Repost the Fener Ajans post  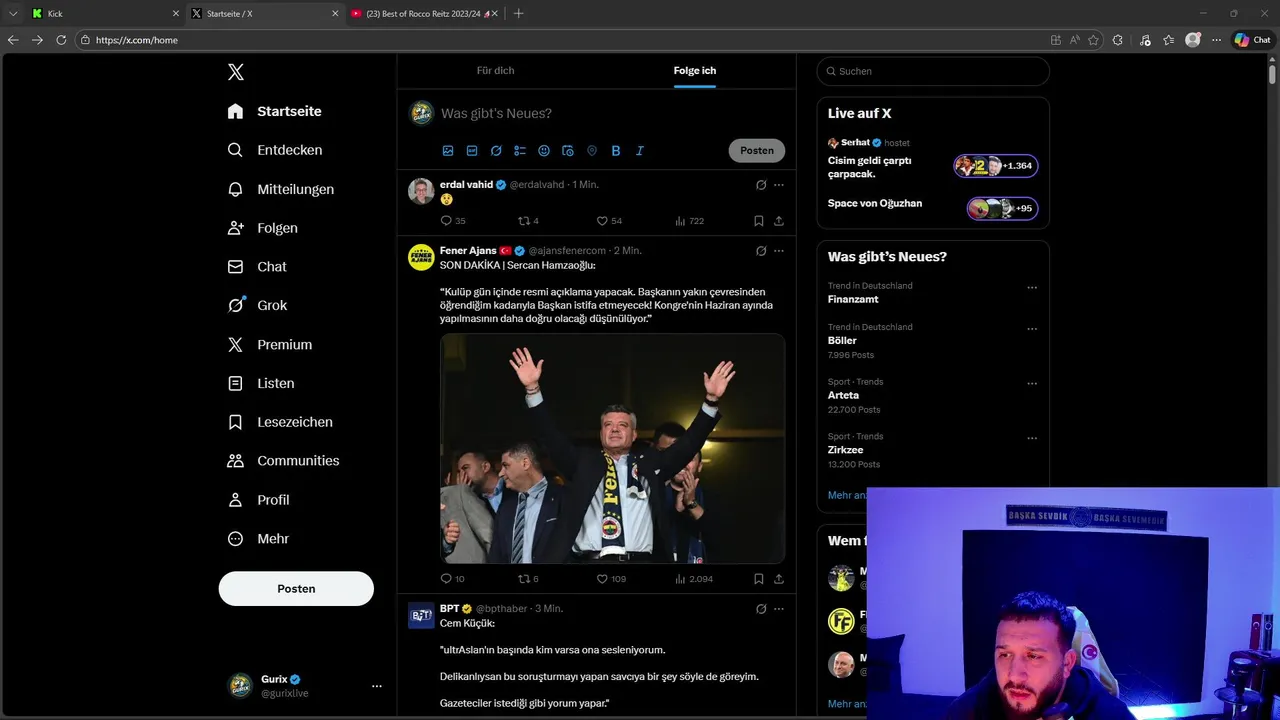pos(523,579)
